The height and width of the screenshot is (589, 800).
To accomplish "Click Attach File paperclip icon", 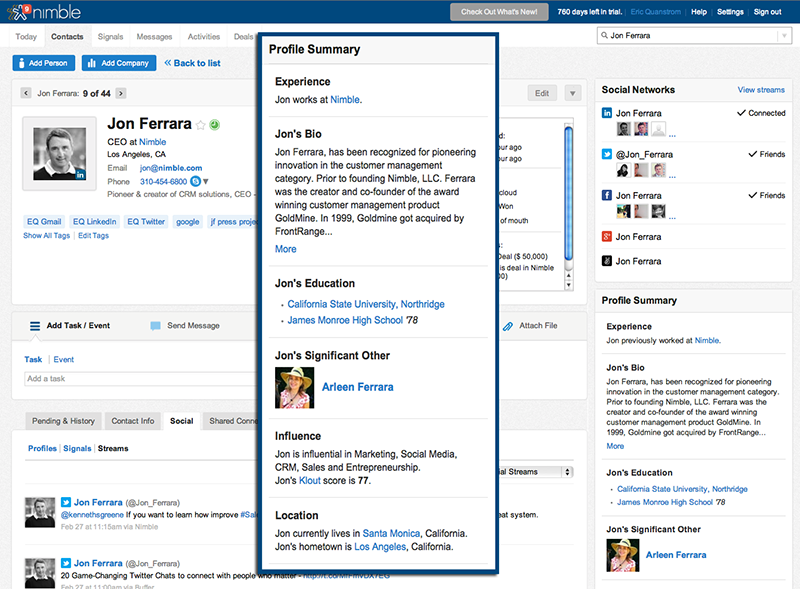I will [508, 326].
